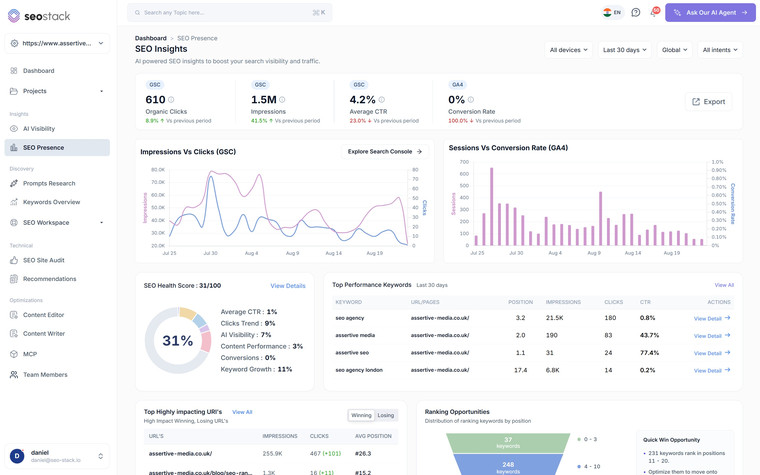Click the search magnifier icon

(x=138, y=13)
